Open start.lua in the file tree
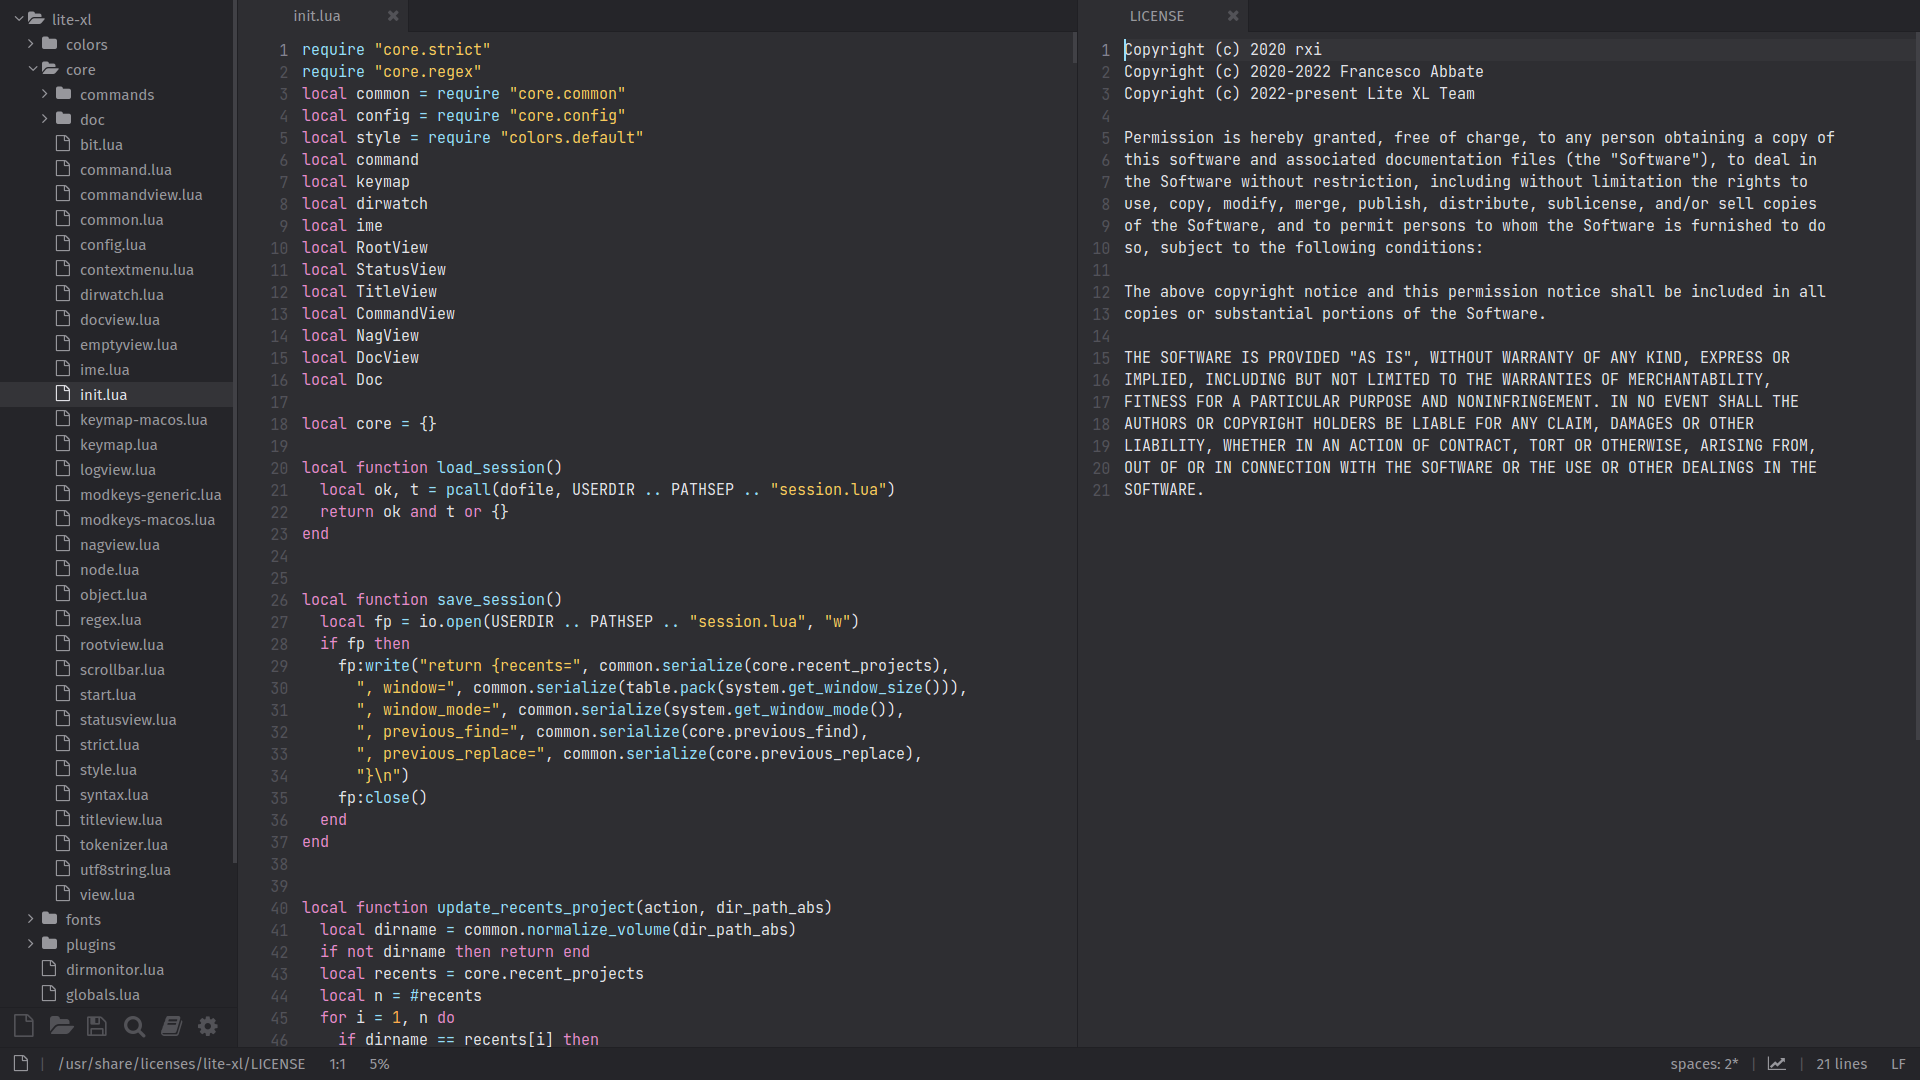The width and height of the screenshot is (1920, 1080). pos(117,694)
